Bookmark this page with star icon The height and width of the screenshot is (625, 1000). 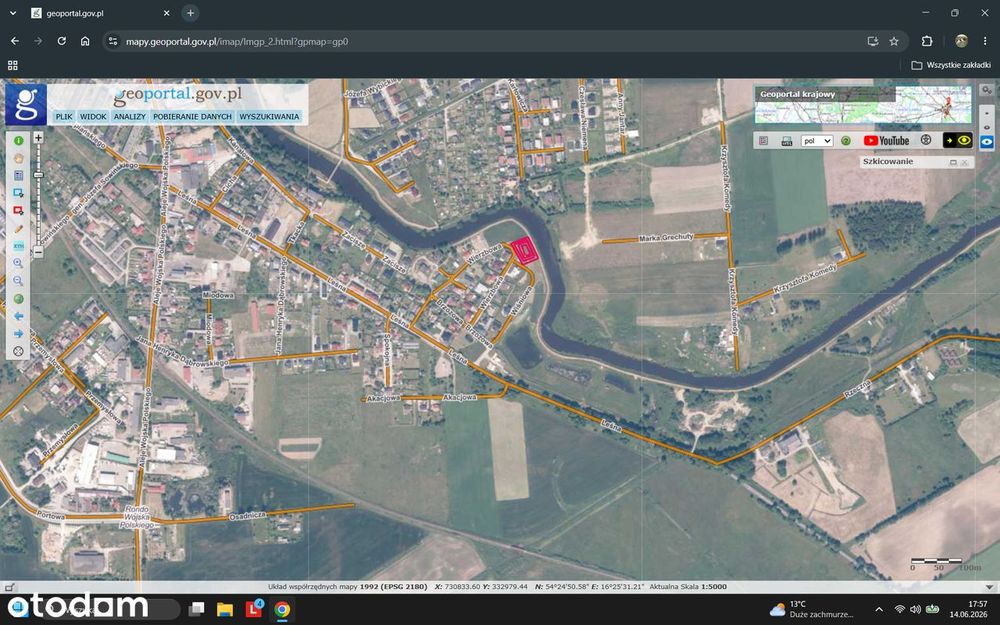[x=894, y=41]
